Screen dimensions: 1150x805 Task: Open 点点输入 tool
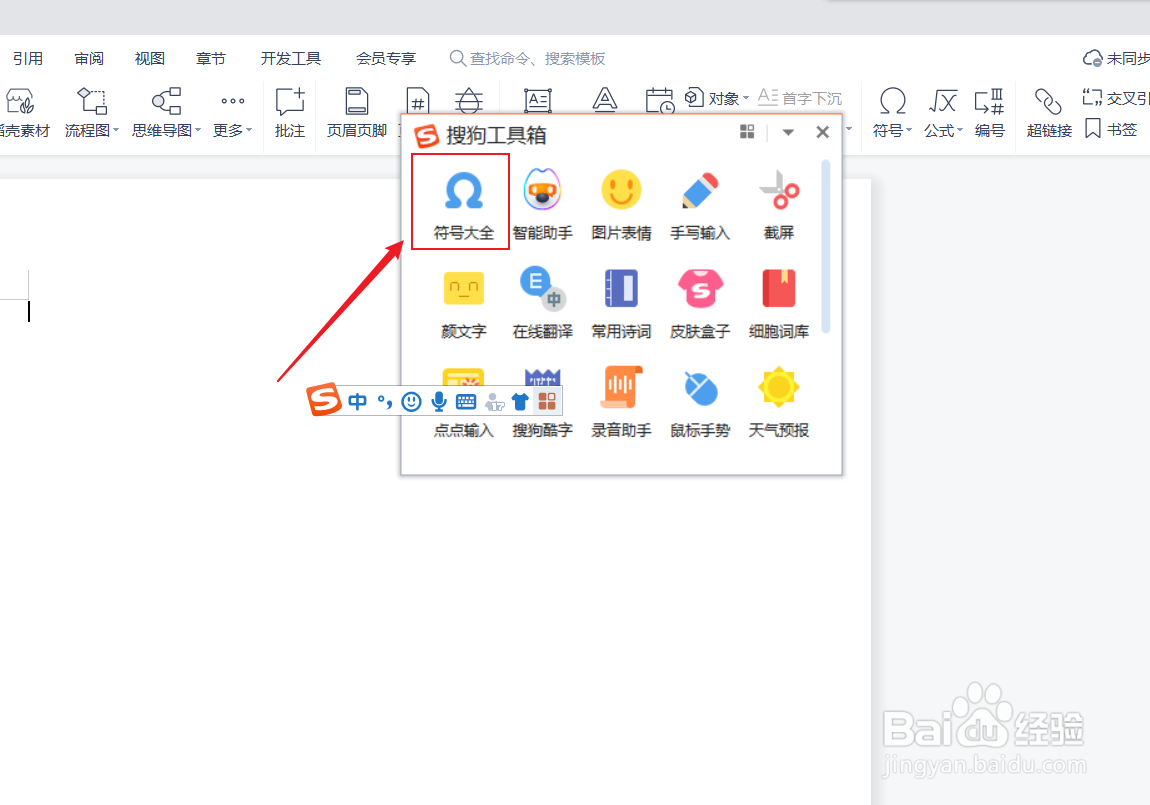pyautogui.click(x=464, y=430)
